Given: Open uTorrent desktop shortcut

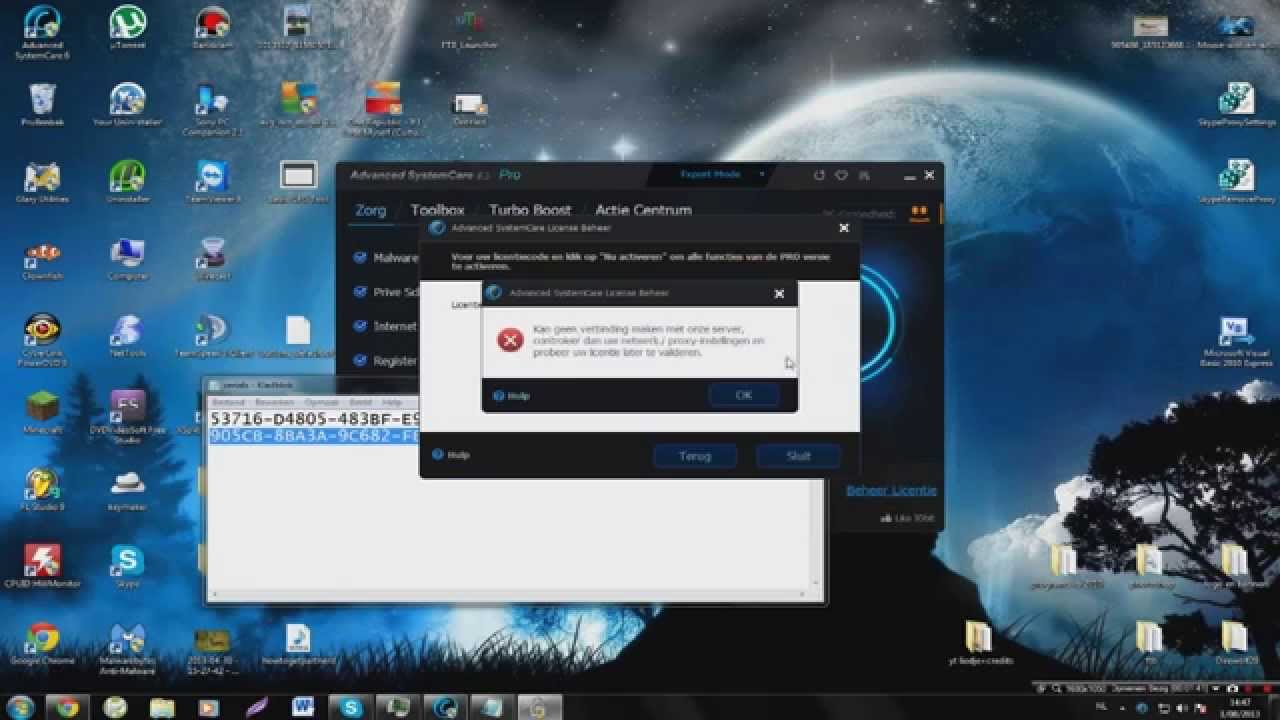Looking at the screenshot, I should 127,28.
